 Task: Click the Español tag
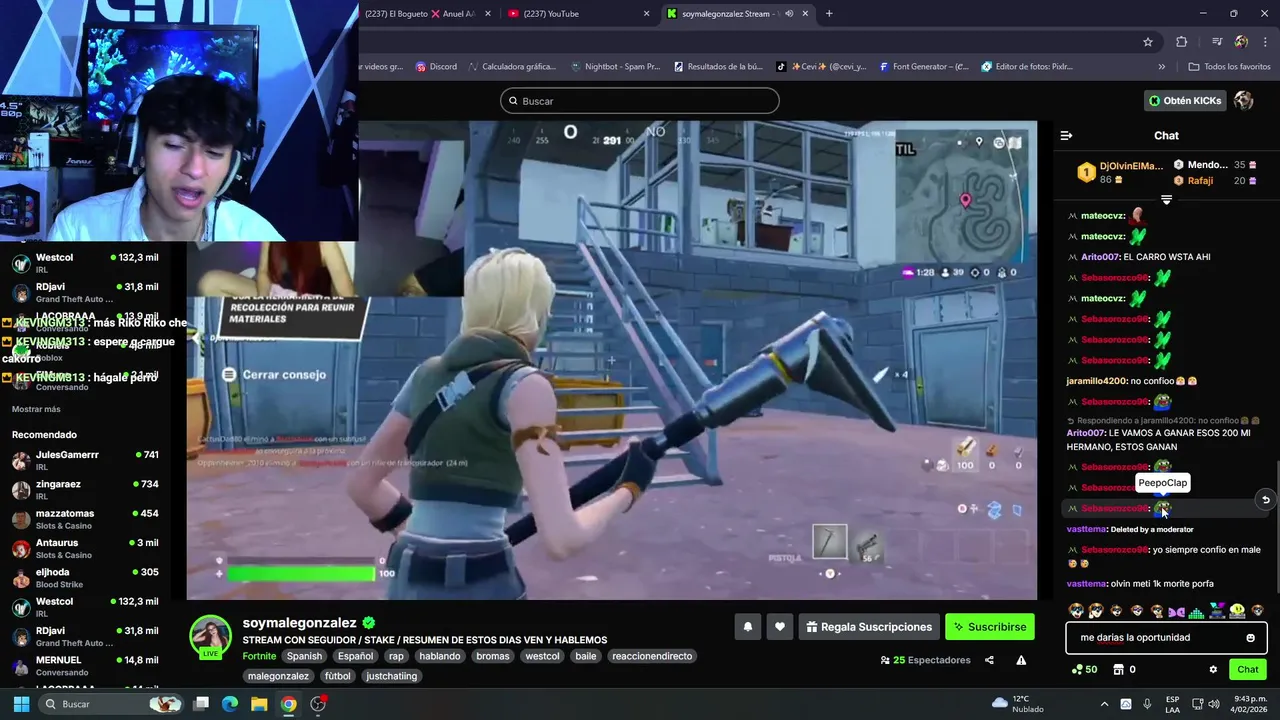pyautogui.click(x=355, y=656)
